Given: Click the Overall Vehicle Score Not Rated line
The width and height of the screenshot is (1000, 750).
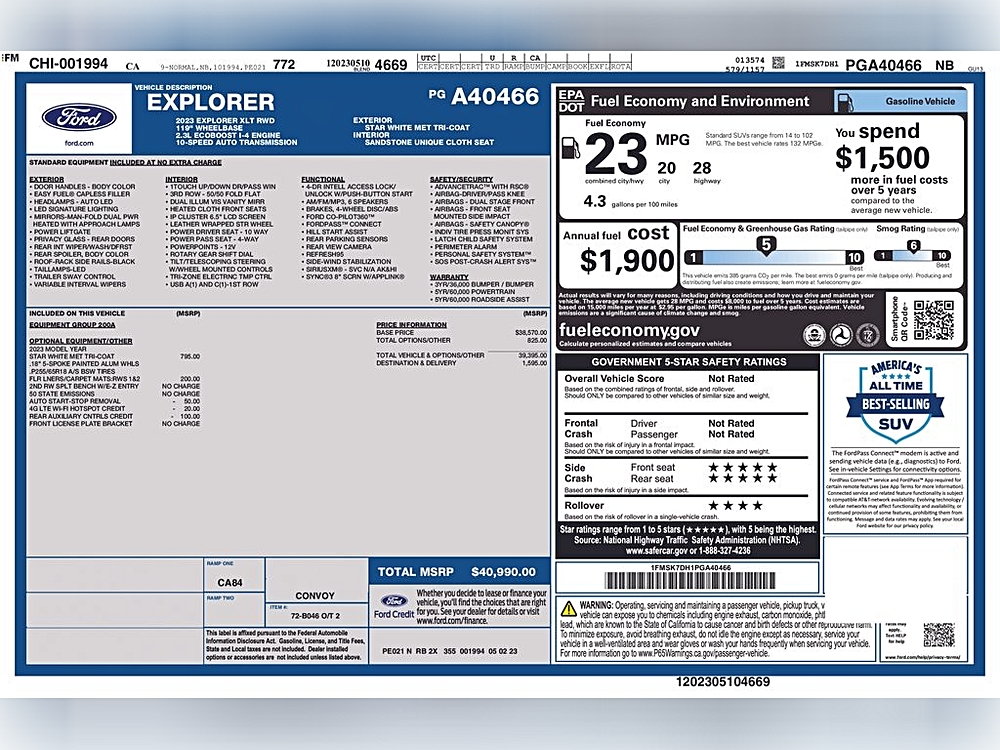Looking at the screenshot, I should tap(659, 379).
